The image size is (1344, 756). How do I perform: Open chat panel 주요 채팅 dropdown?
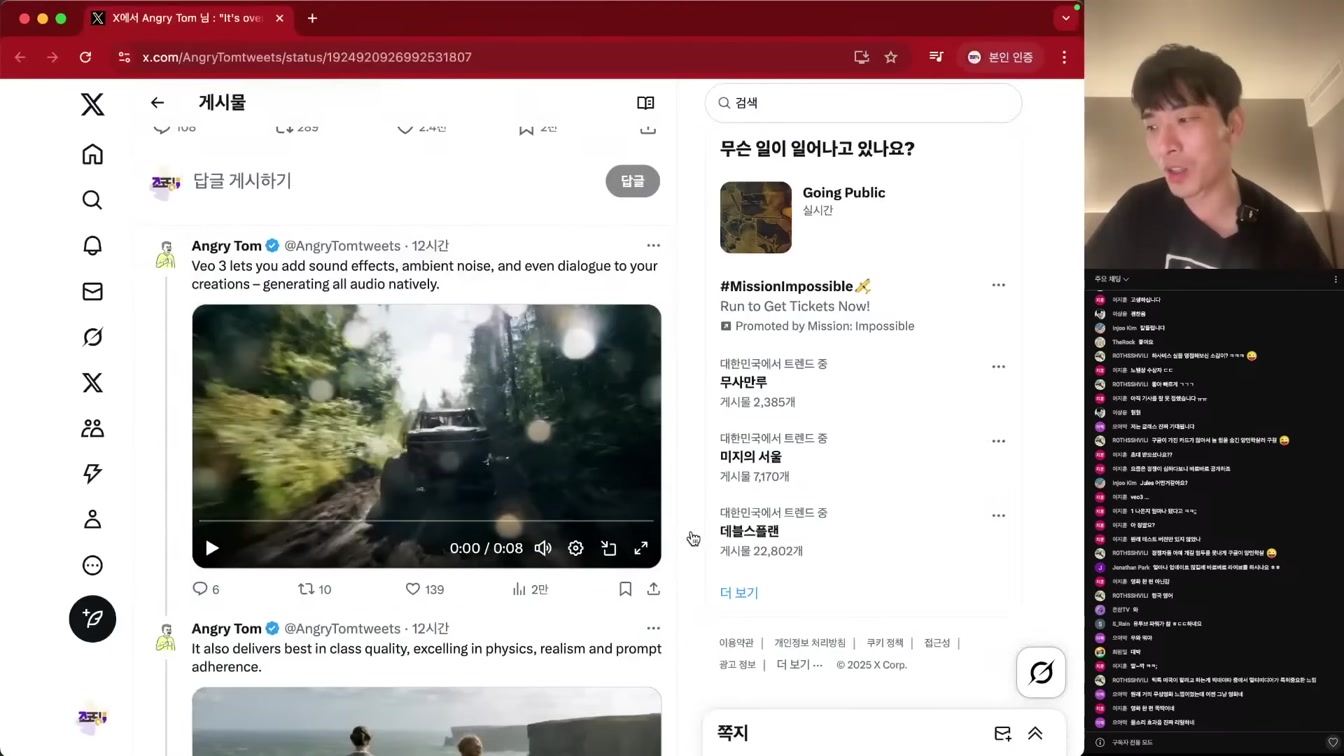[1111, 279]
